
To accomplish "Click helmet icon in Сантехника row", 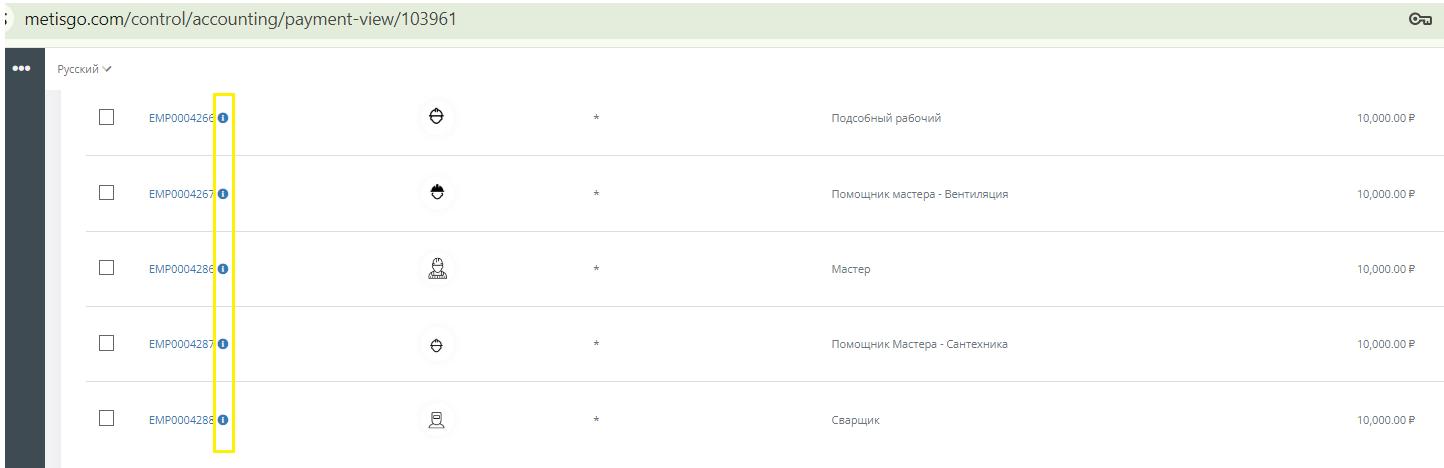I will (x=436, y=344).
